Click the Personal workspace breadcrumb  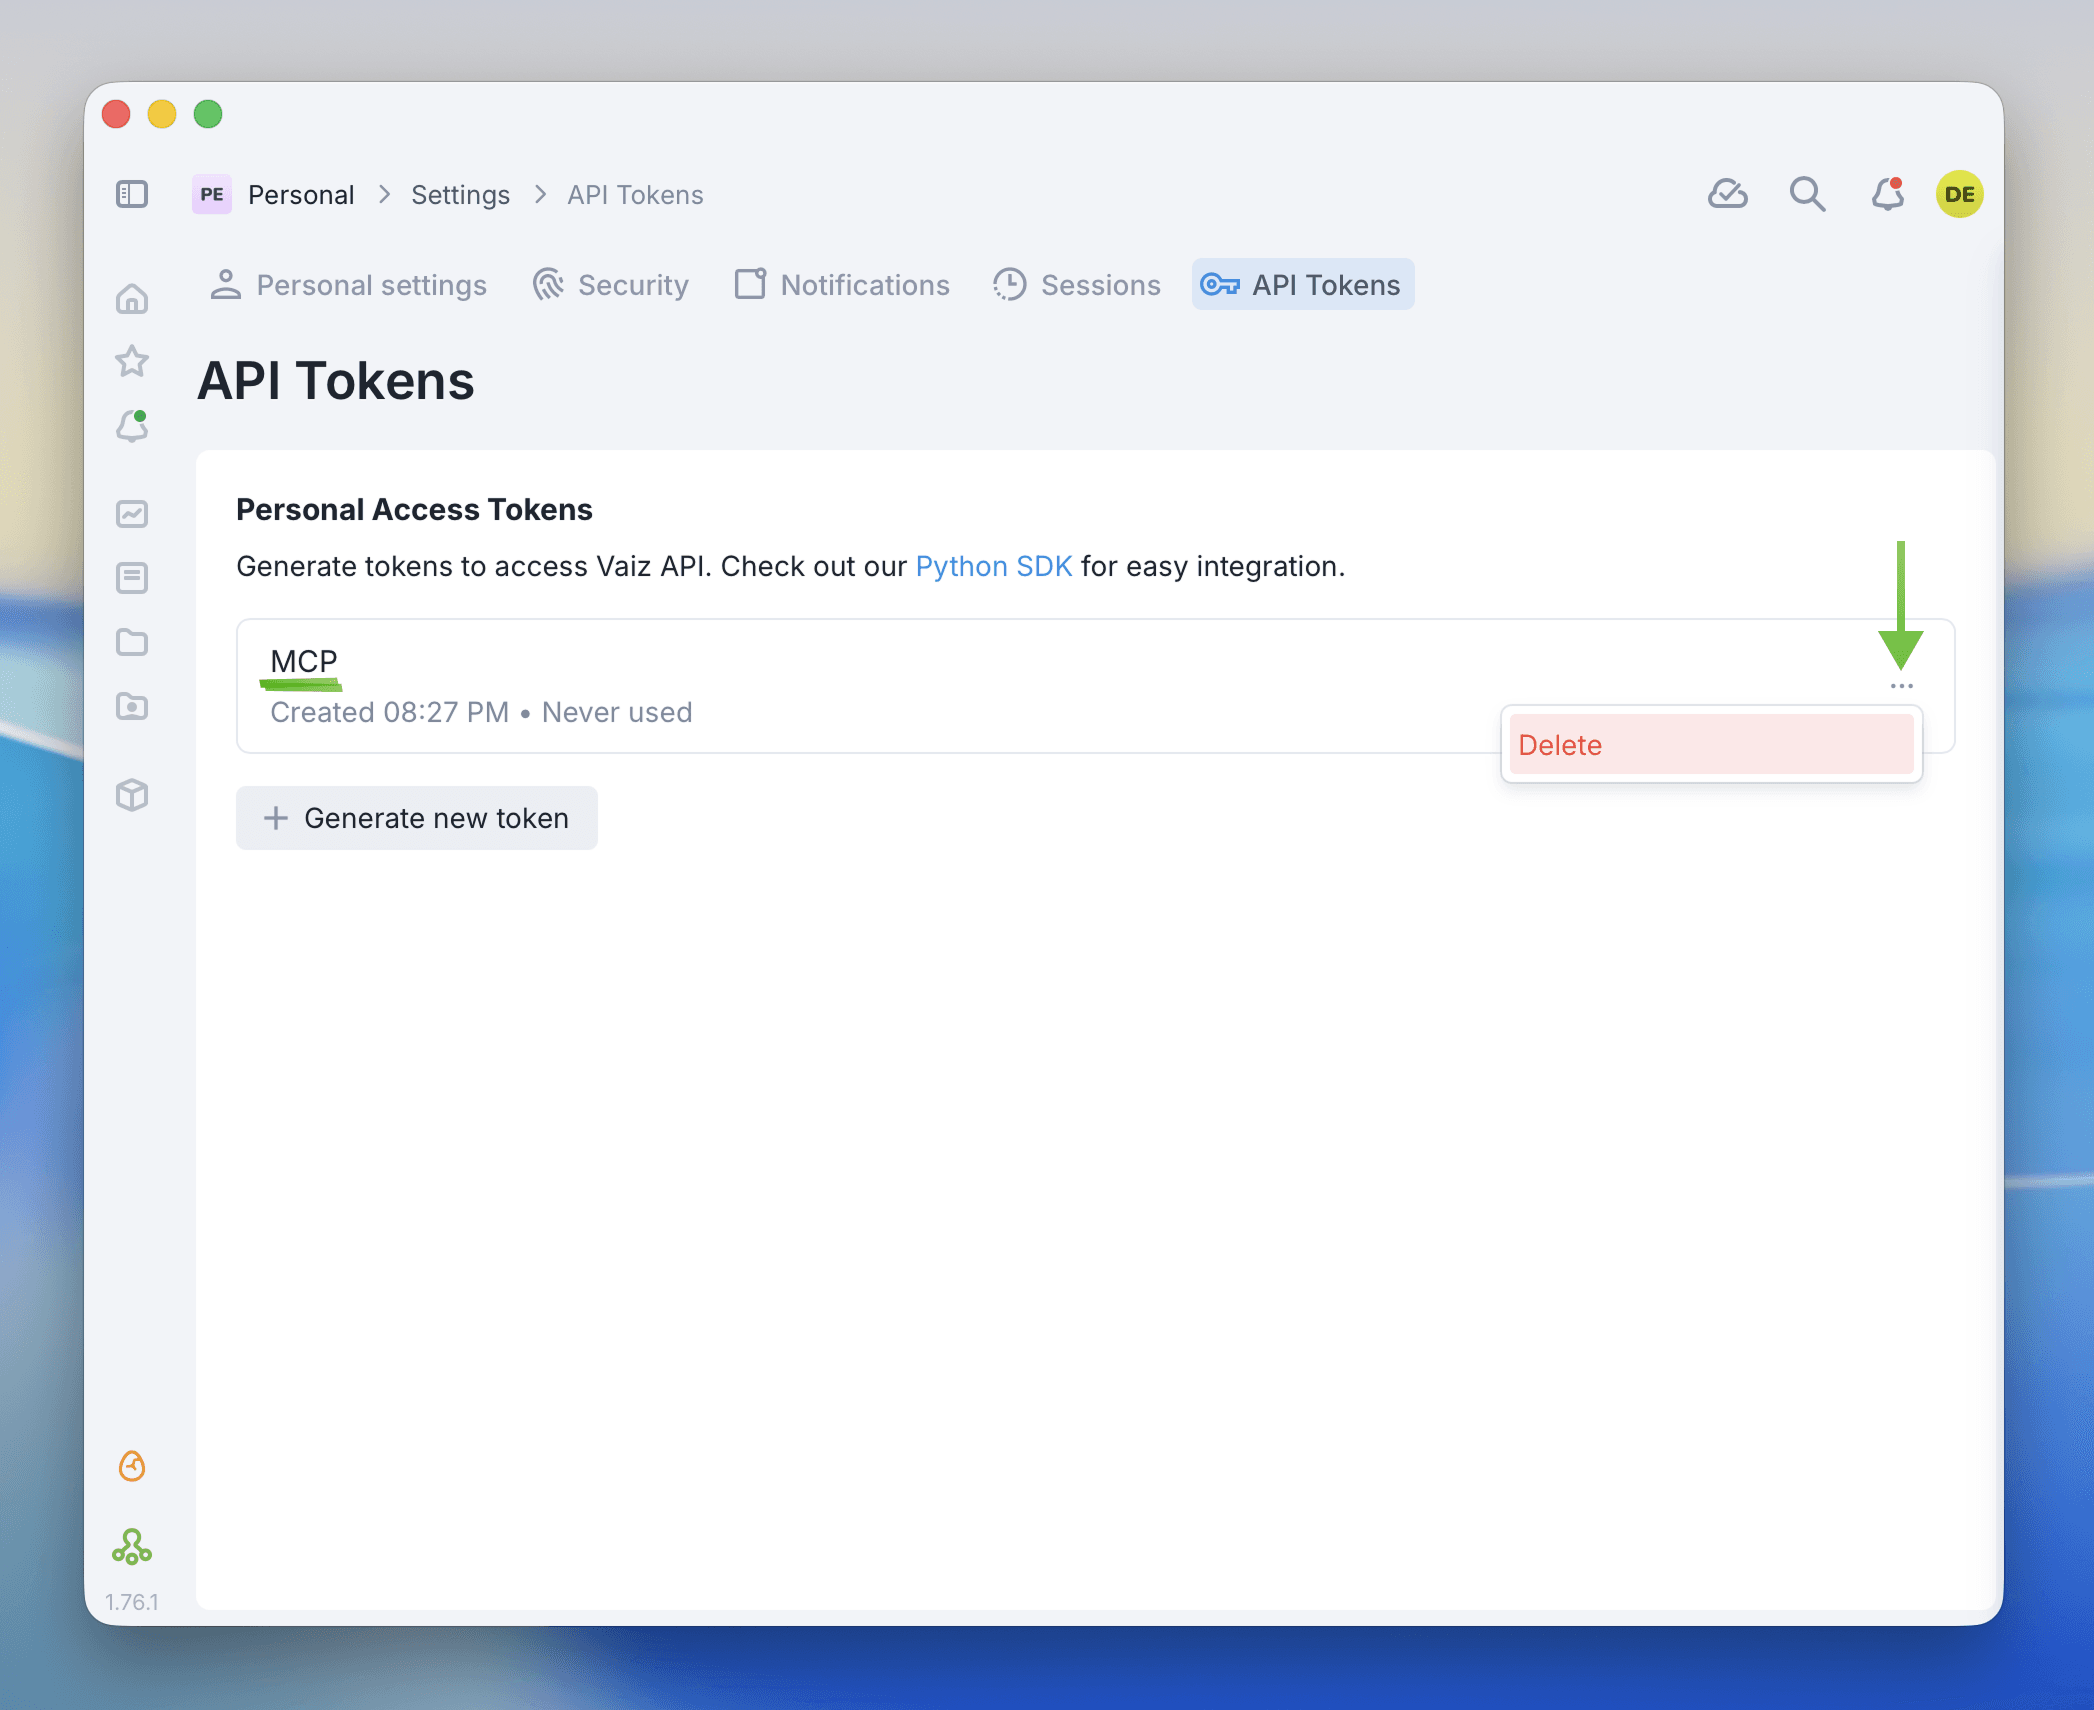(300, 195)
